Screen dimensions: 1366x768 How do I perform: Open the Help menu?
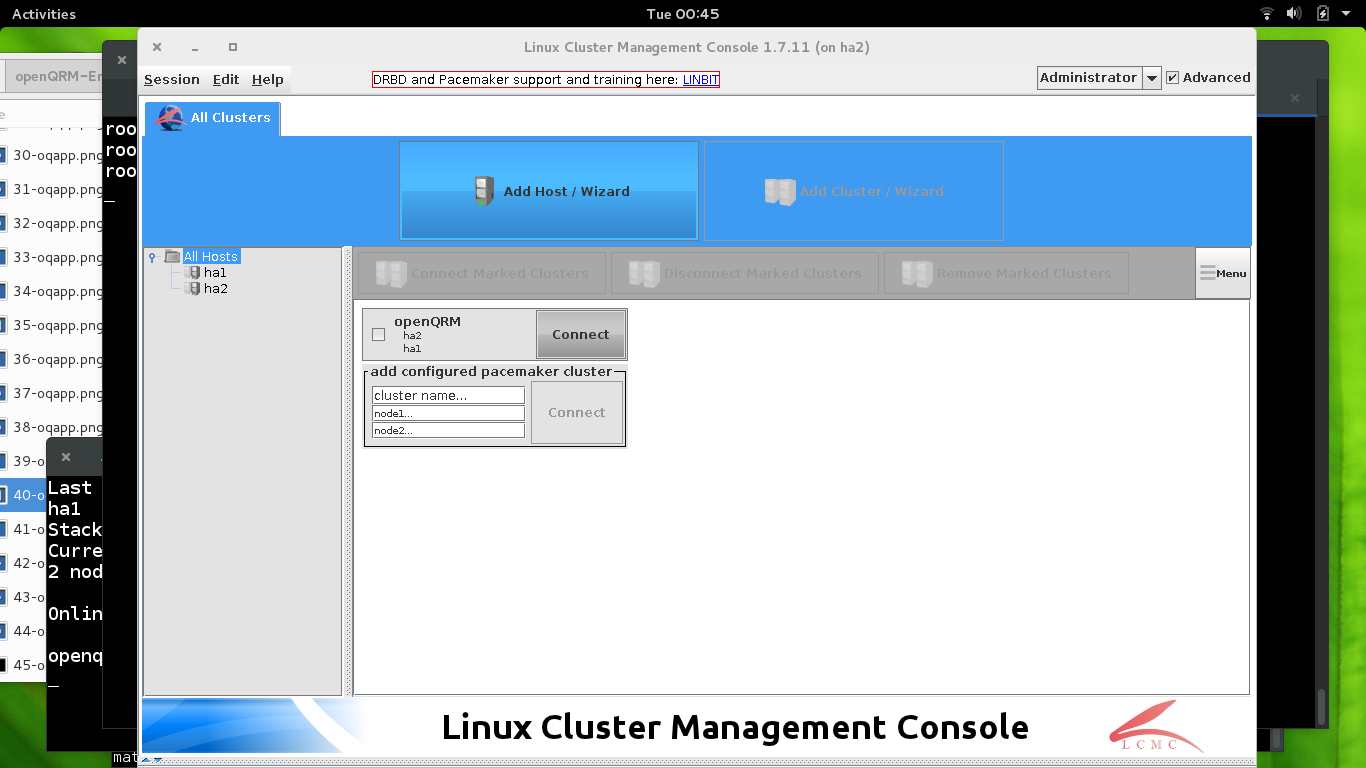pos(268,79)
